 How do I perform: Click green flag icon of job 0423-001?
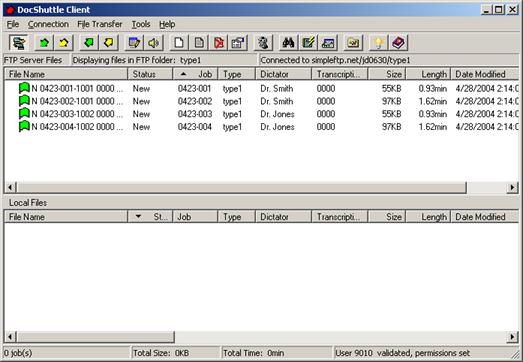(x=24, y=88)
